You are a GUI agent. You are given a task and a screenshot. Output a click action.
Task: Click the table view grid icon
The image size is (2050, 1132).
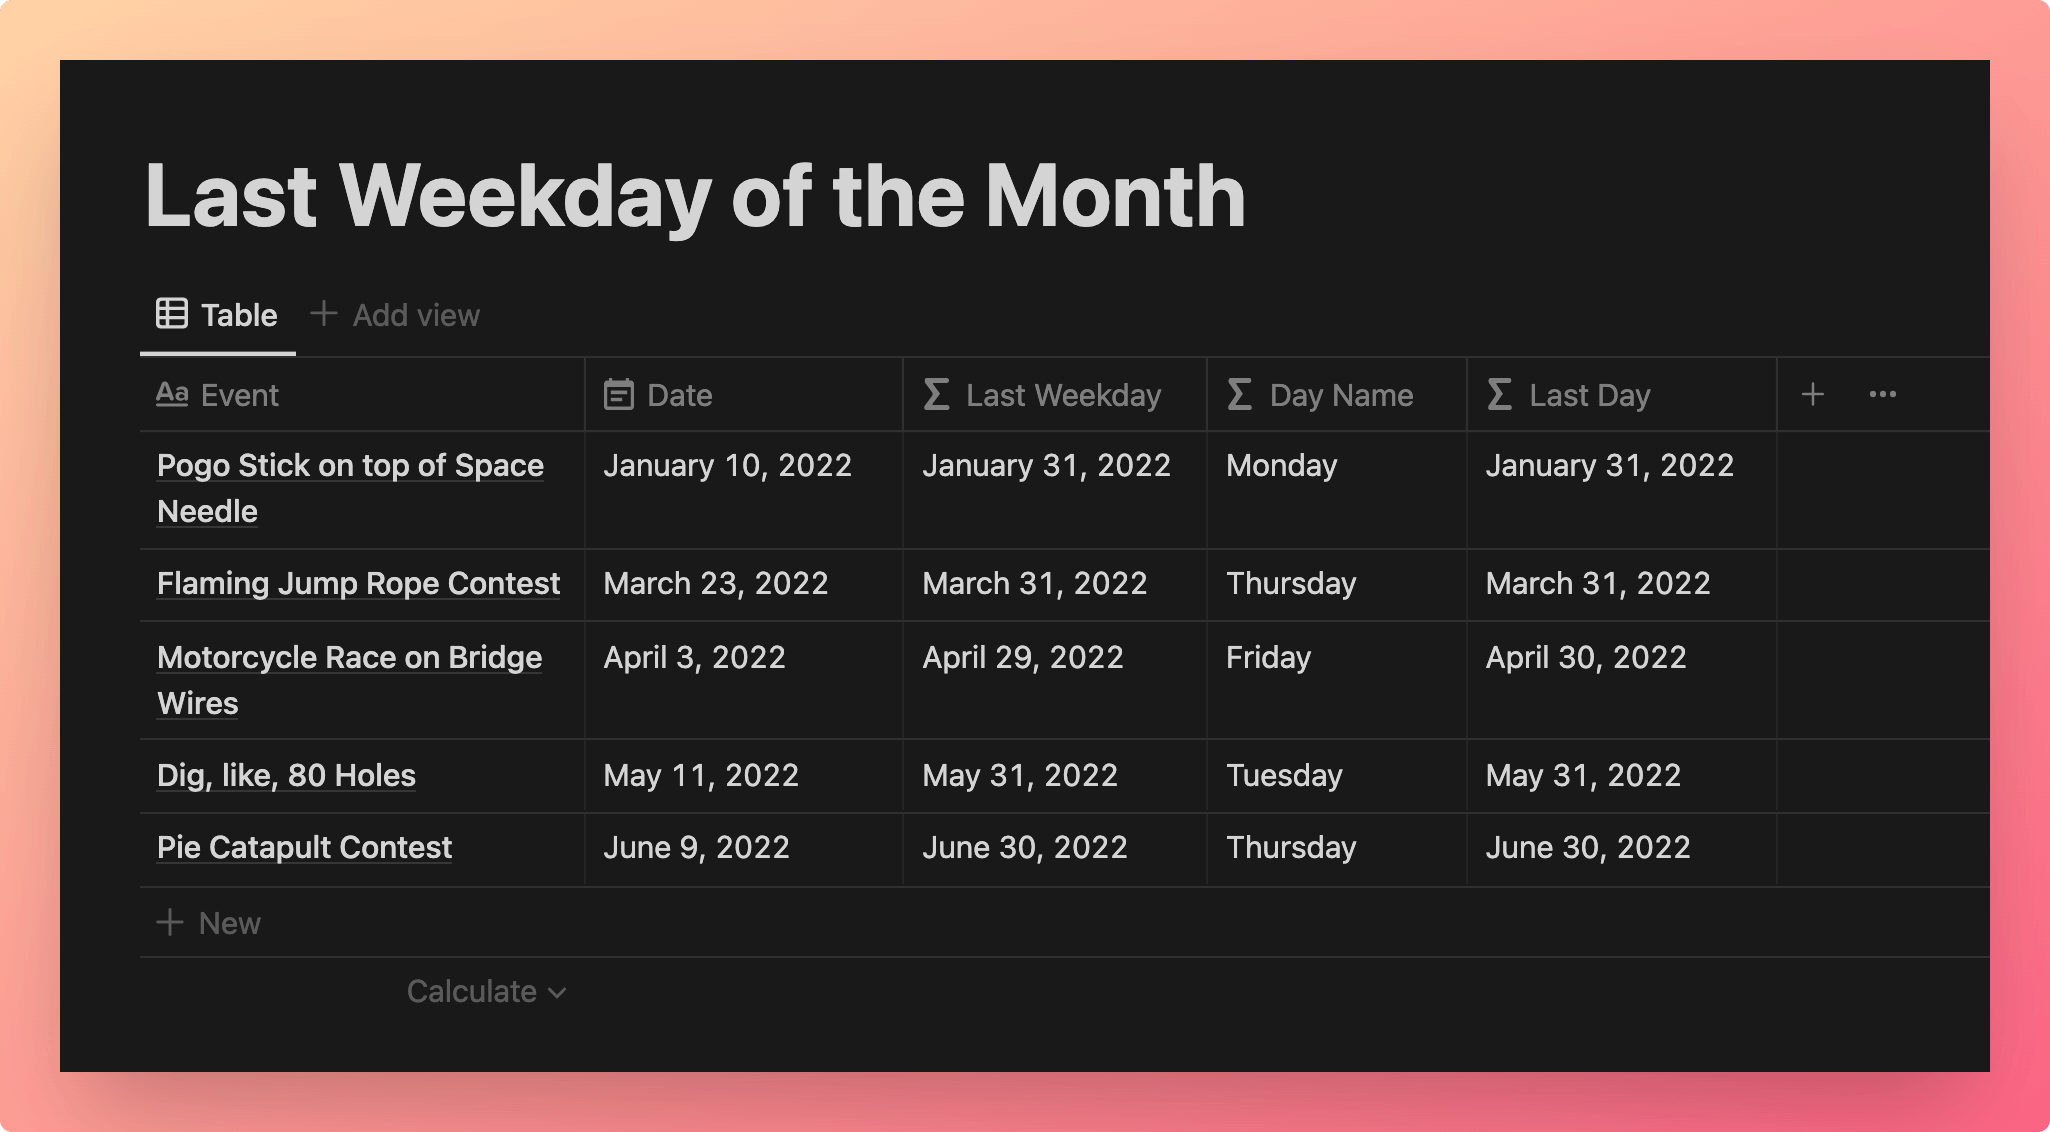[x=171, y=313]
